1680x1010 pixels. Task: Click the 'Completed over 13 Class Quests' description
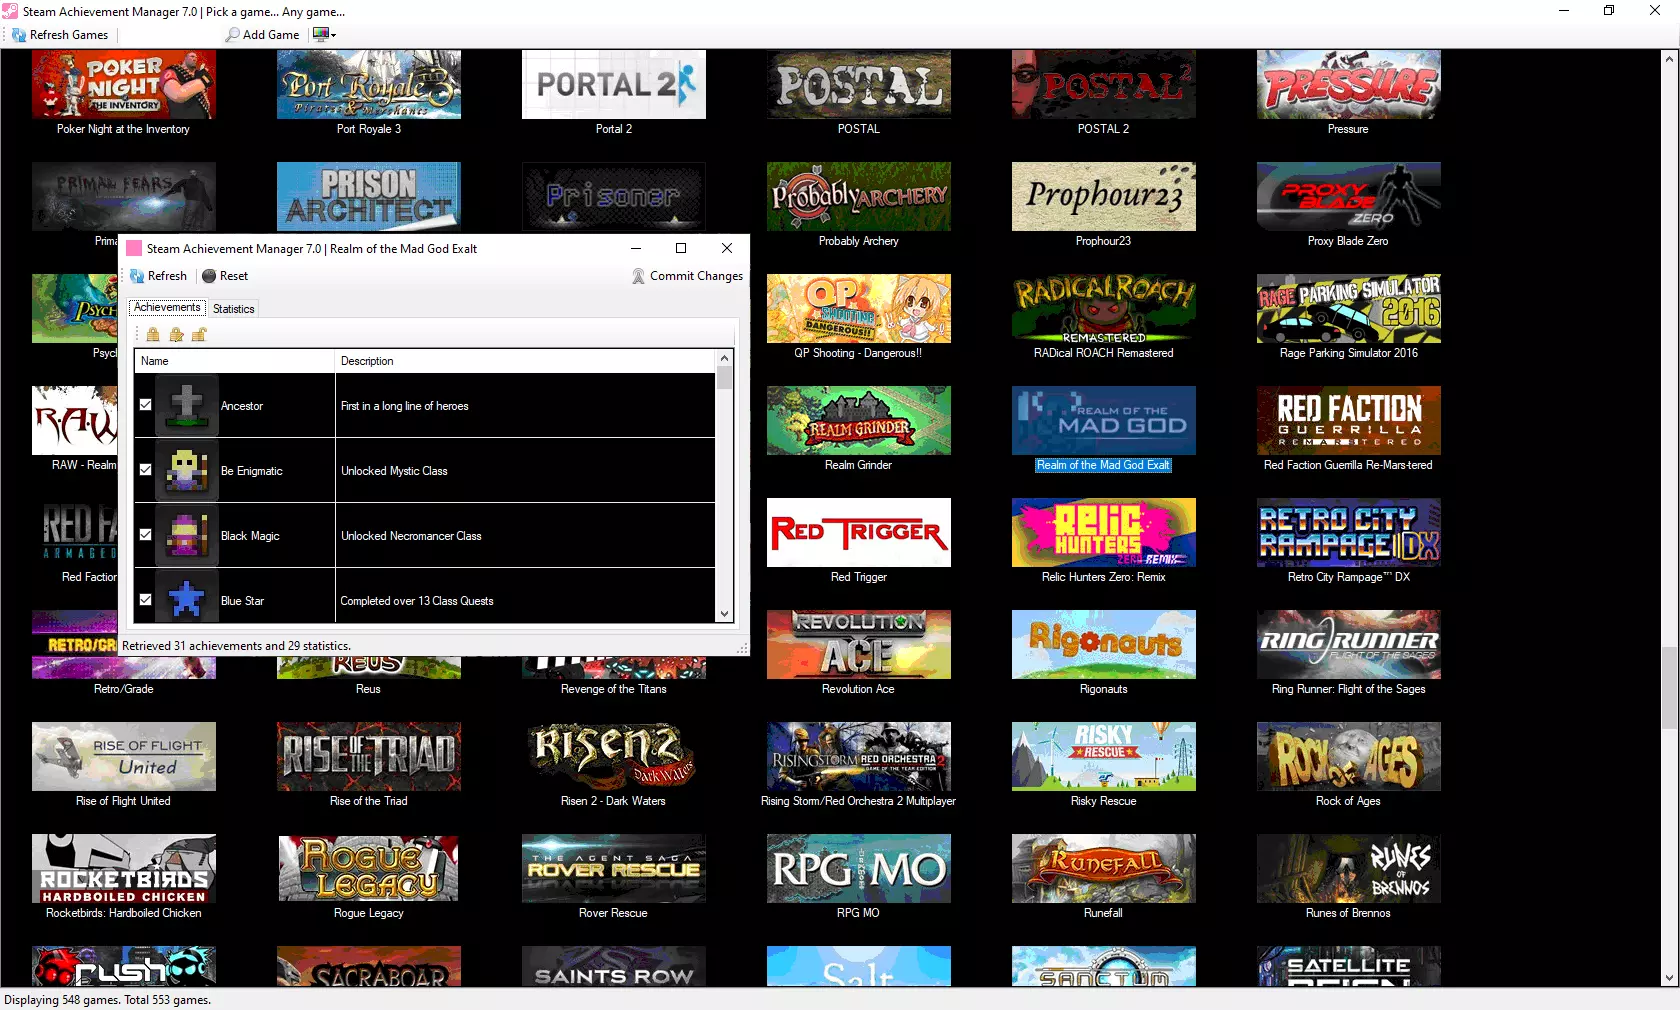tap(417, 601)
